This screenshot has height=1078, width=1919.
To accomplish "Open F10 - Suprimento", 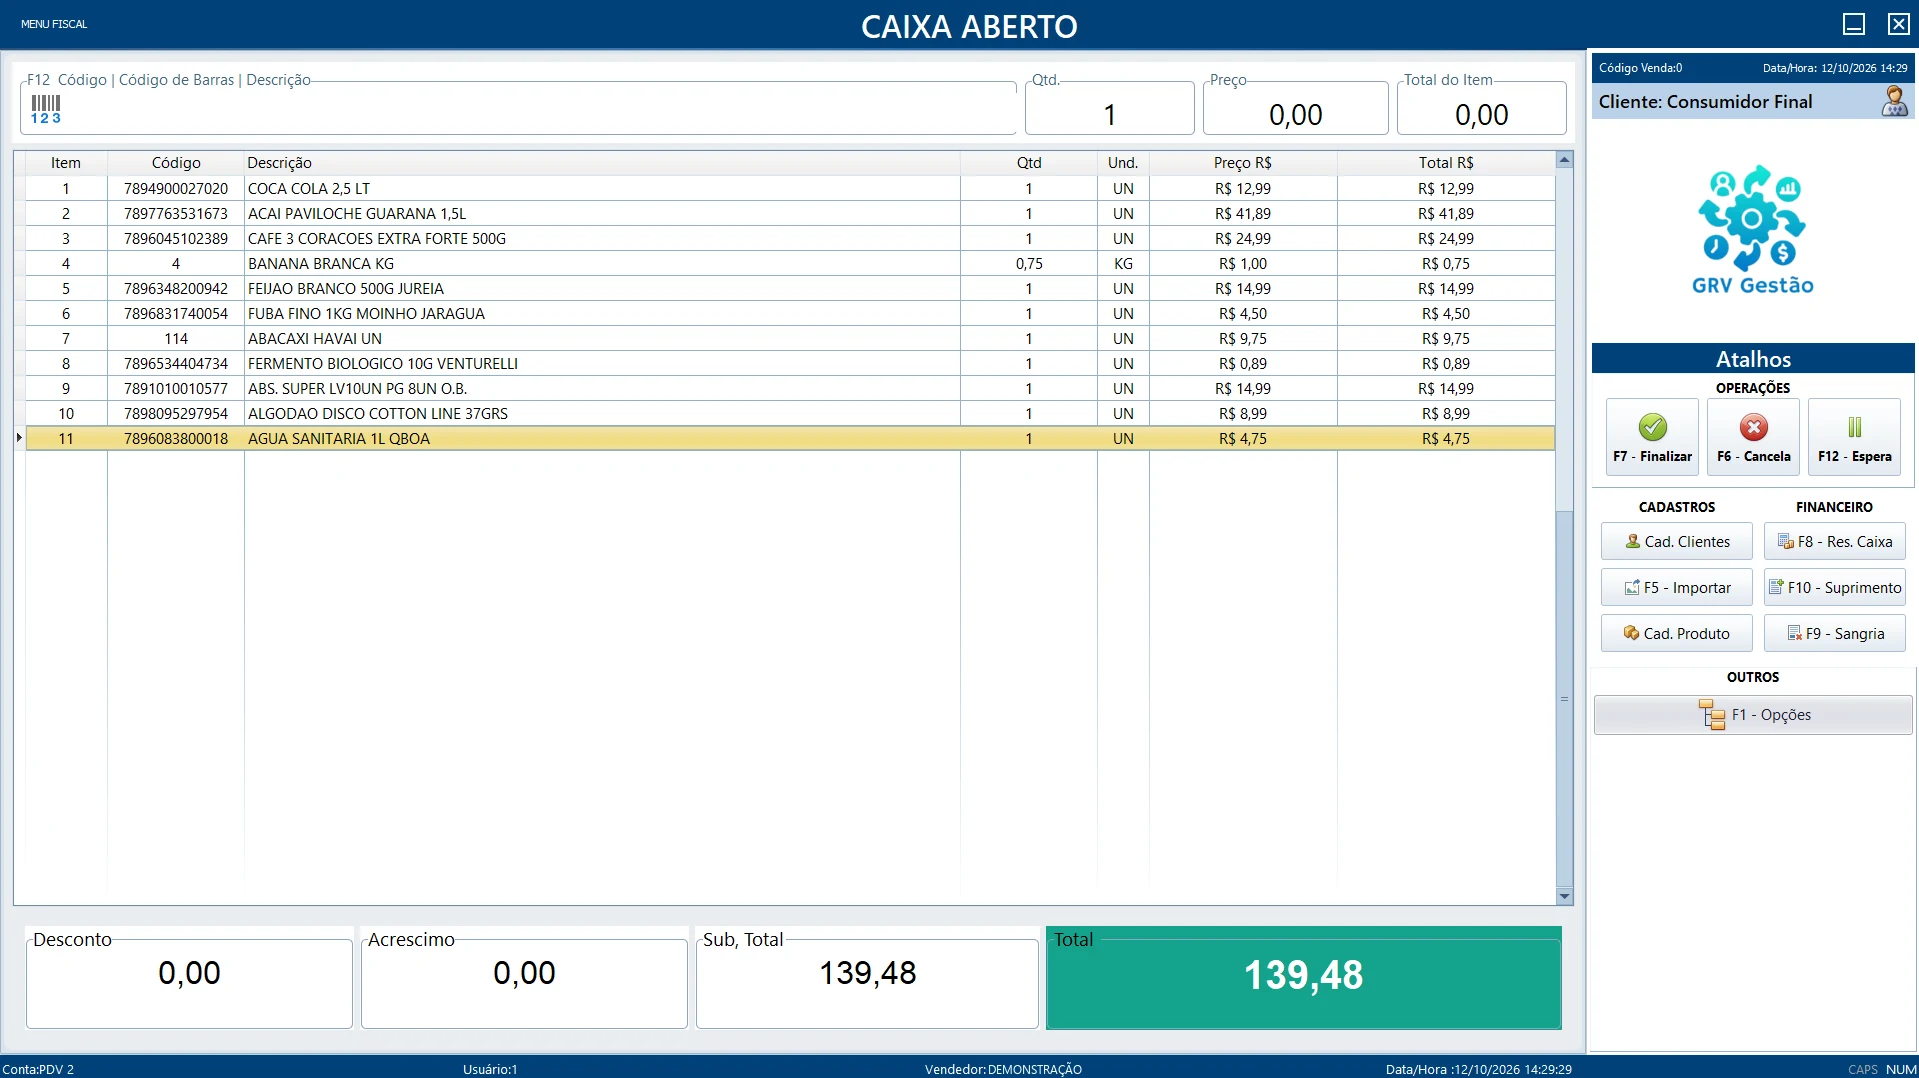I will (x=1834, y=587).
